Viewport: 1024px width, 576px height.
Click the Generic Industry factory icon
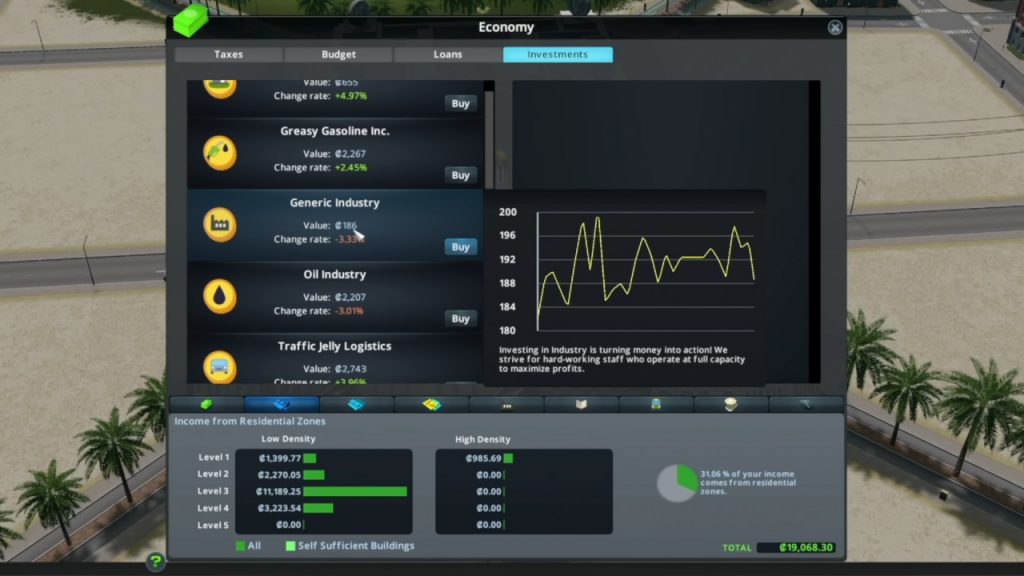point(220,225)
